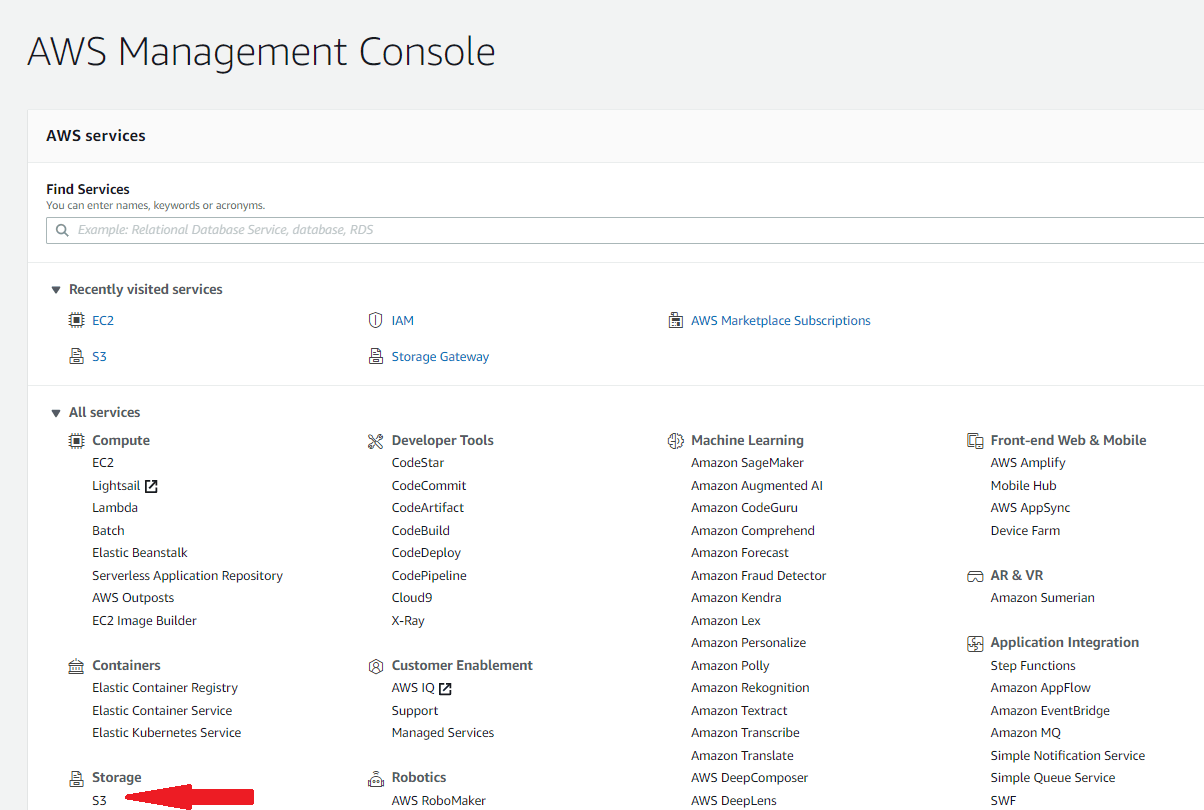1204x810 pixels.
Task: Click the Customer Enablement category icon
Action: pyautogui.click(x=376, y=666)
